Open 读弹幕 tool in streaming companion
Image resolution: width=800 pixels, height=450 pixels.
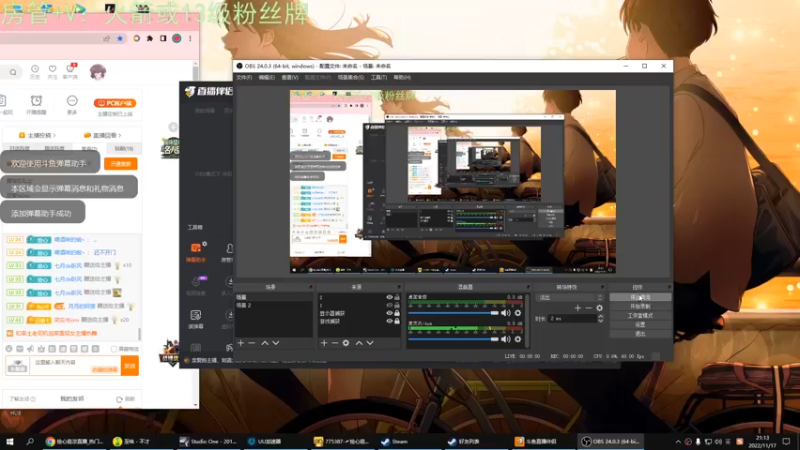coord(196,319)
